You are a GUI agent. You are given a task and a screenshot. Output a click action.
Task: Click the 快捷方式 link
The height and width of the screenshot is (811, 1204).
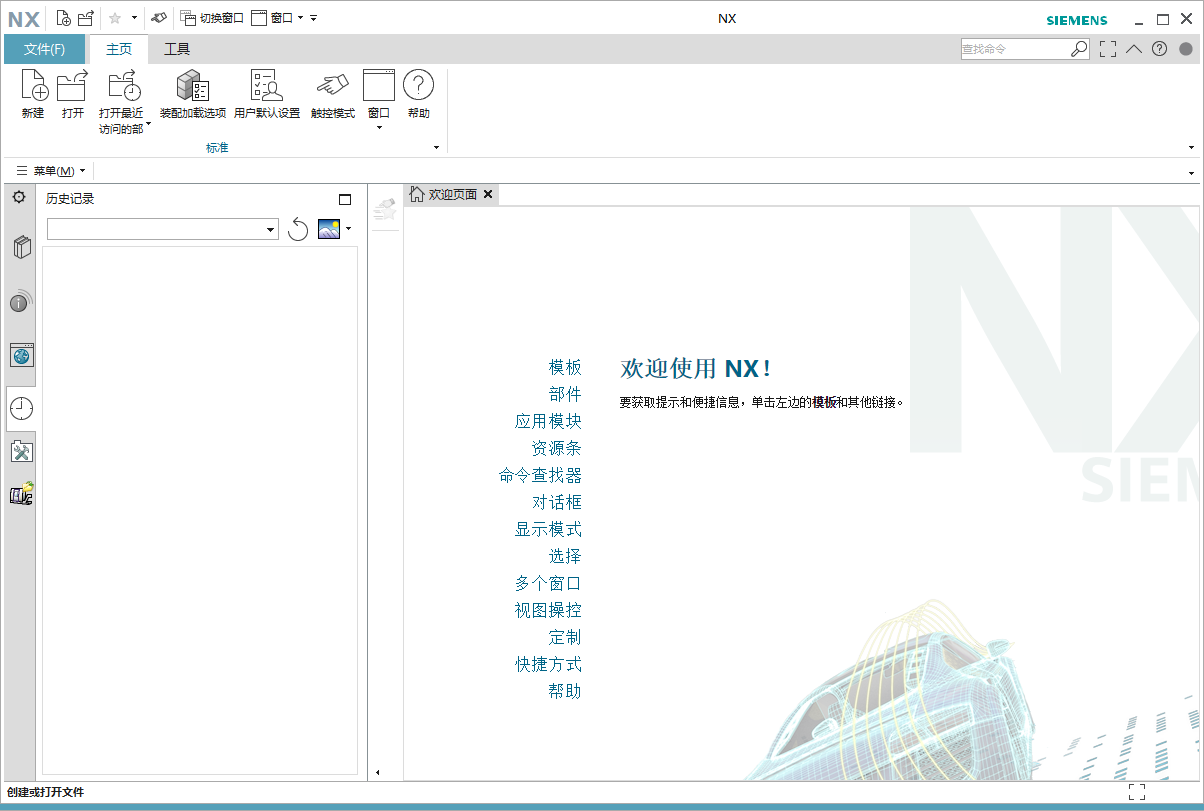point(548,665)
